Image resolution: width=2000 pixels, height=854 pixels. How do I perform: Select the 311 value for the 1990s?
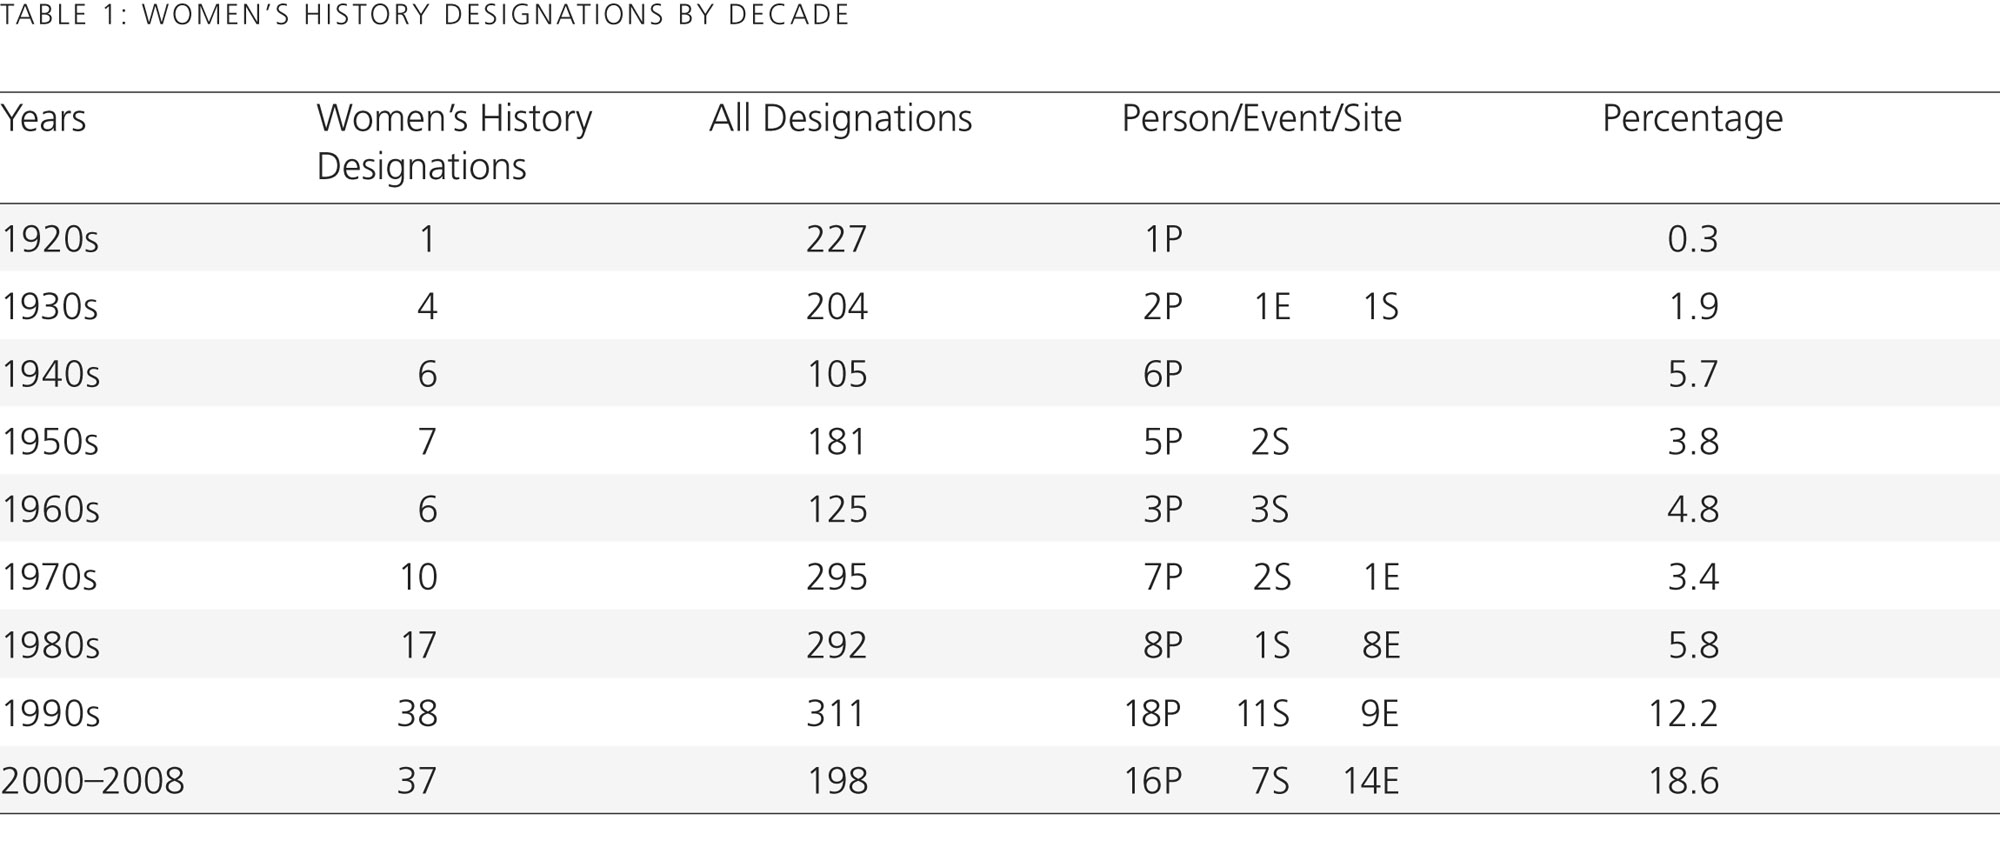coord(836,713)
